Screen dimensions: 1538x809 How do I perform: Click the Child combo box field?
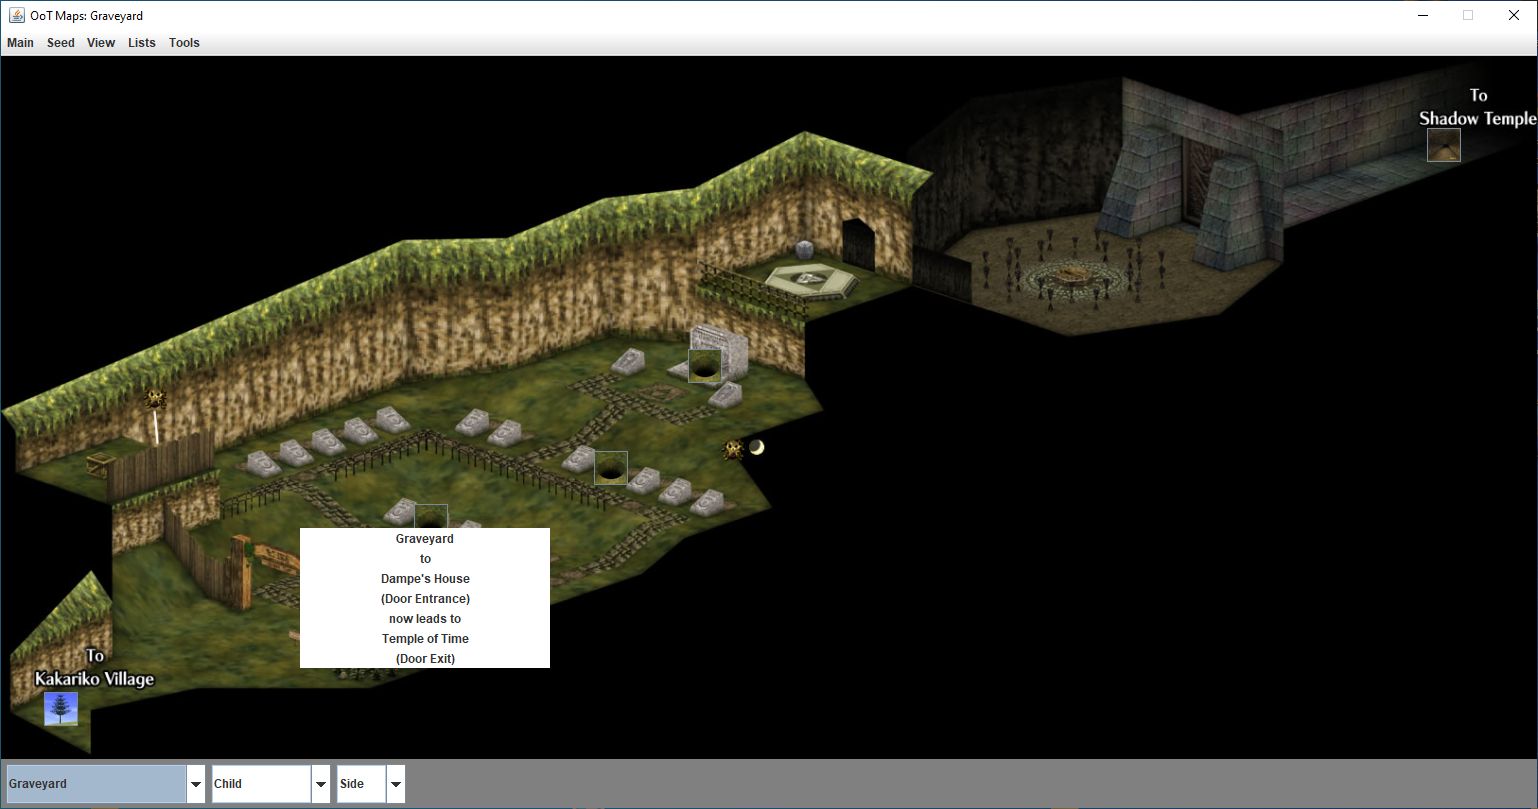tap(261, 784)
